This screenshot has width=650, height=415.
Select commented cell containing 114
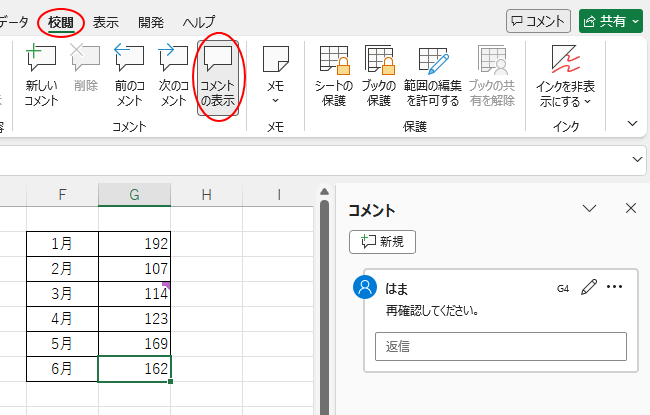pos(134,294)
